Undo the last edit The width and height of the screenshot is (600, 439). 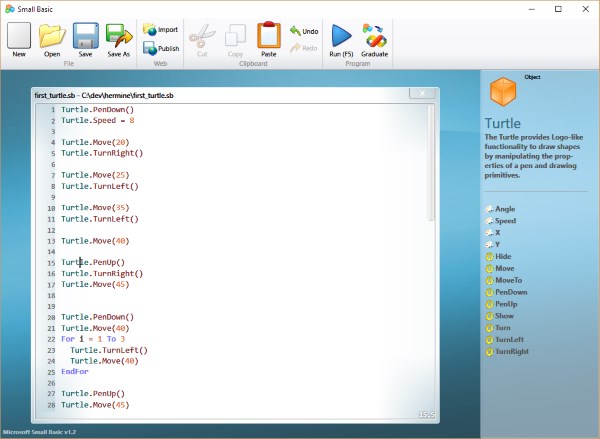[x=304, y=31]
